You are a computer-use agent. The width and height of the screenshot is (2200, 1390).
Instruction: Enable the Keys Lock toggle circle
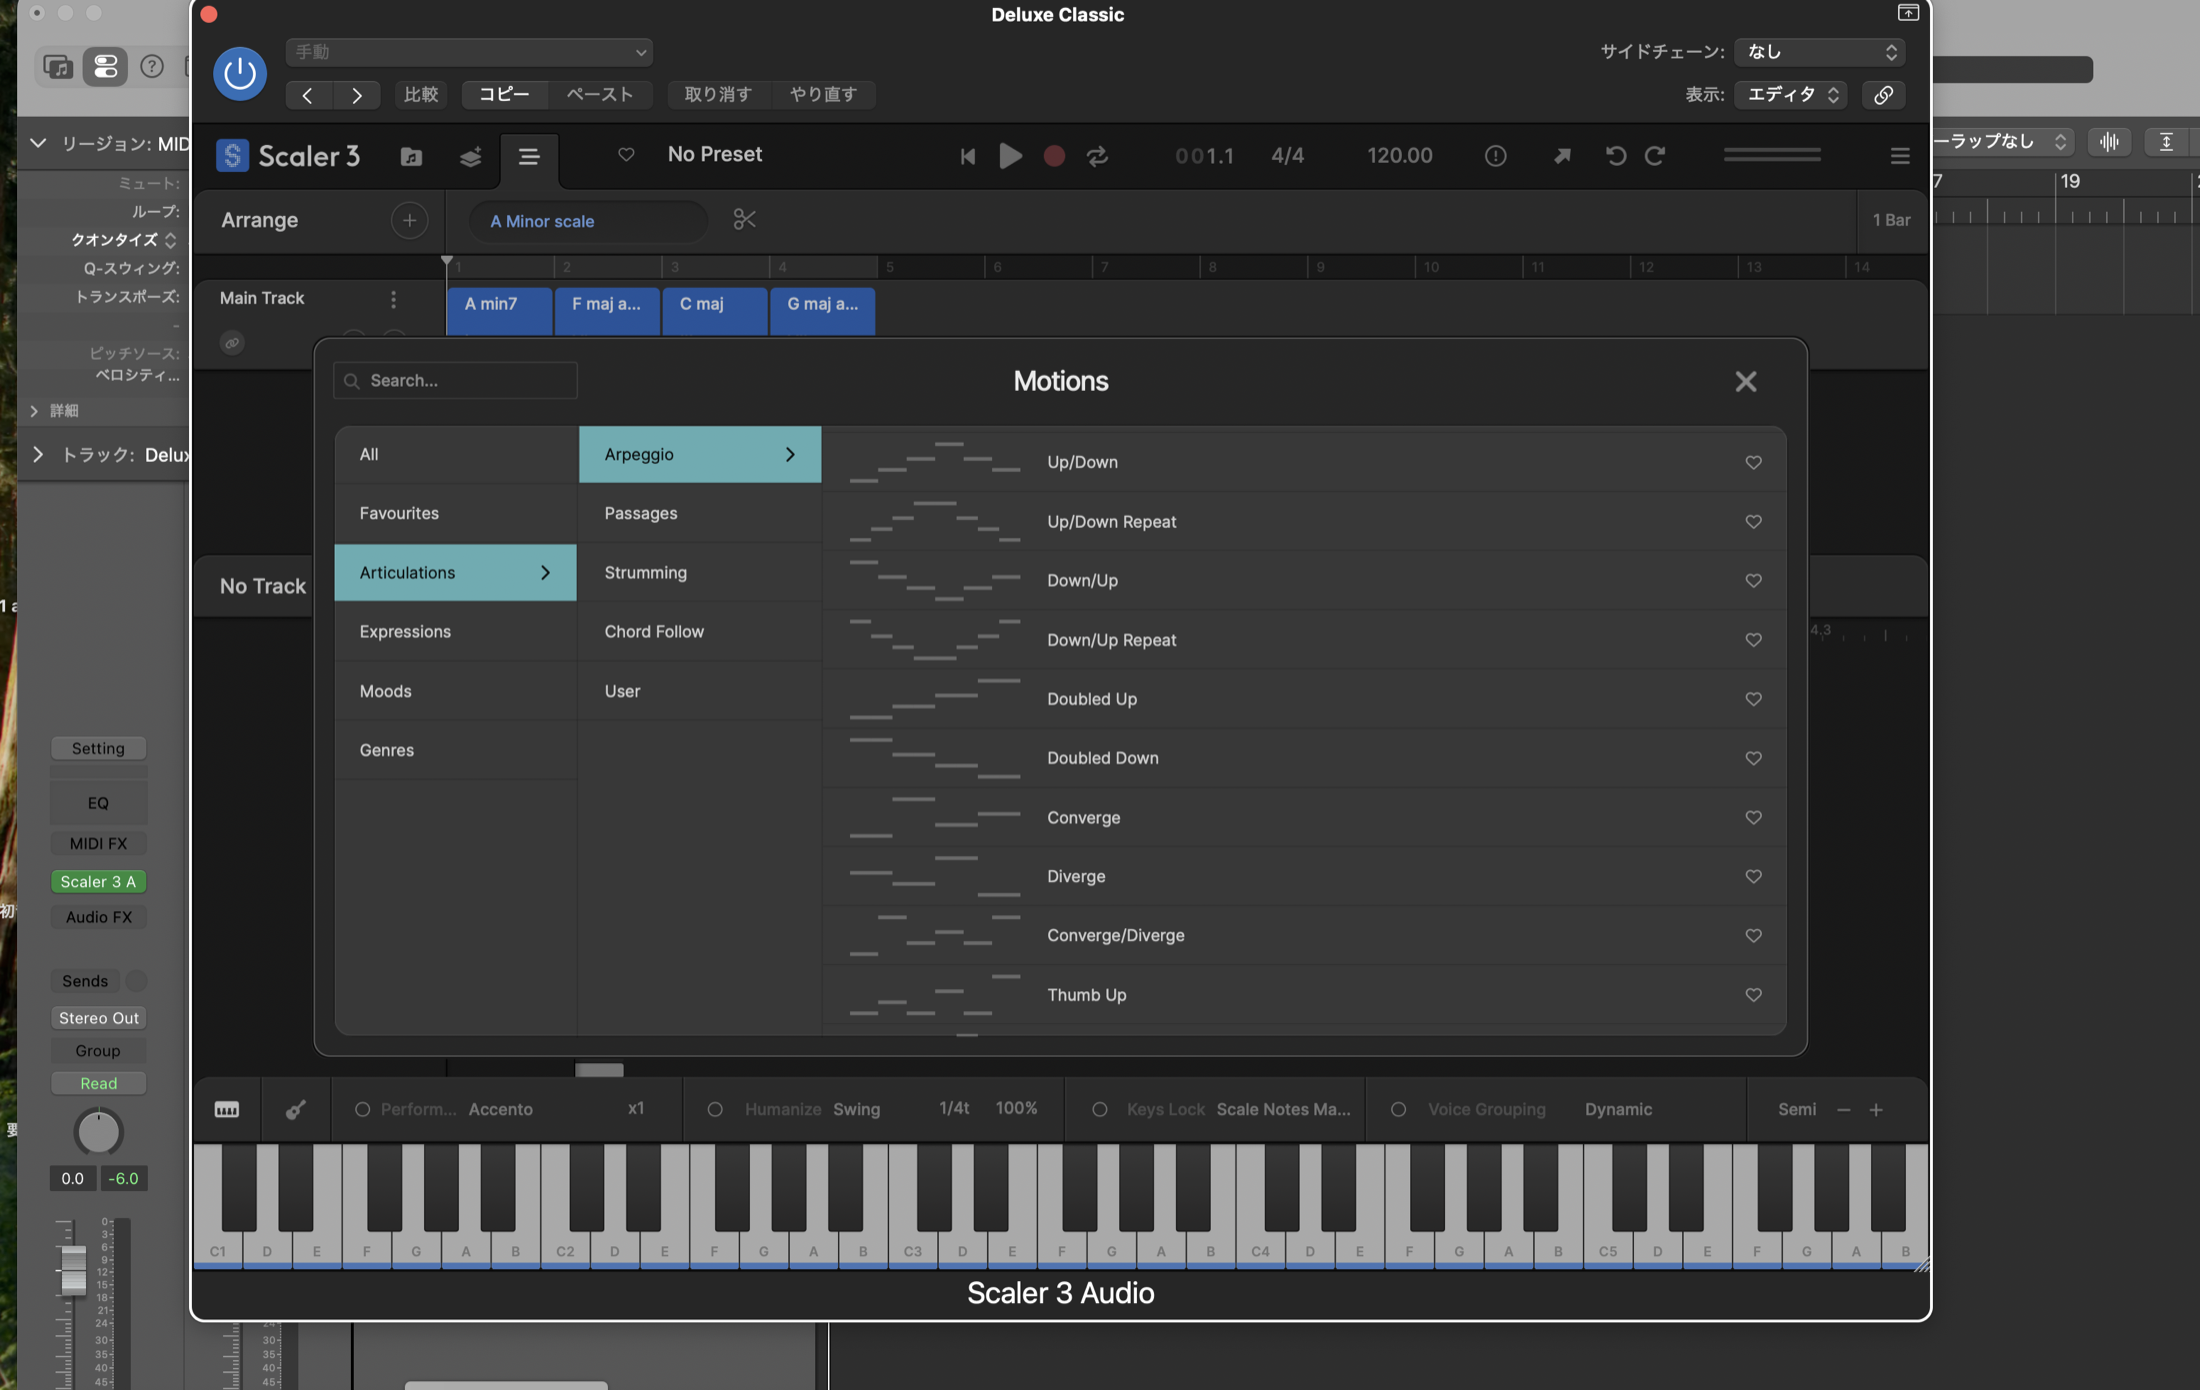click(x=1100, y=1109)
